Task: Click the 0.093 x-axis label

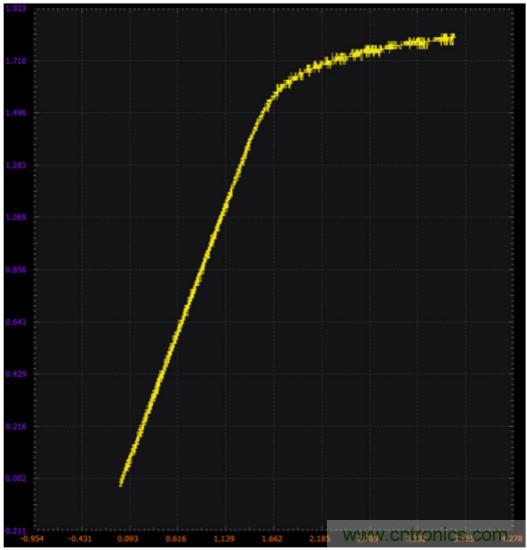Action: tap(128, 538)
